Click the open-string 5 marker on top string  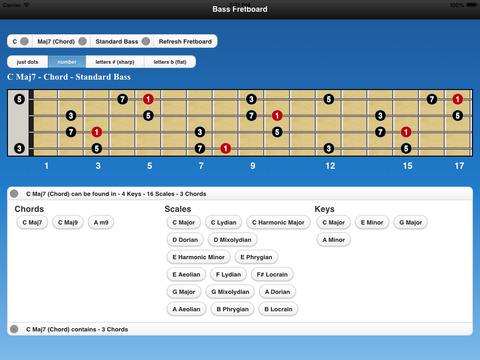coord(19,99)
